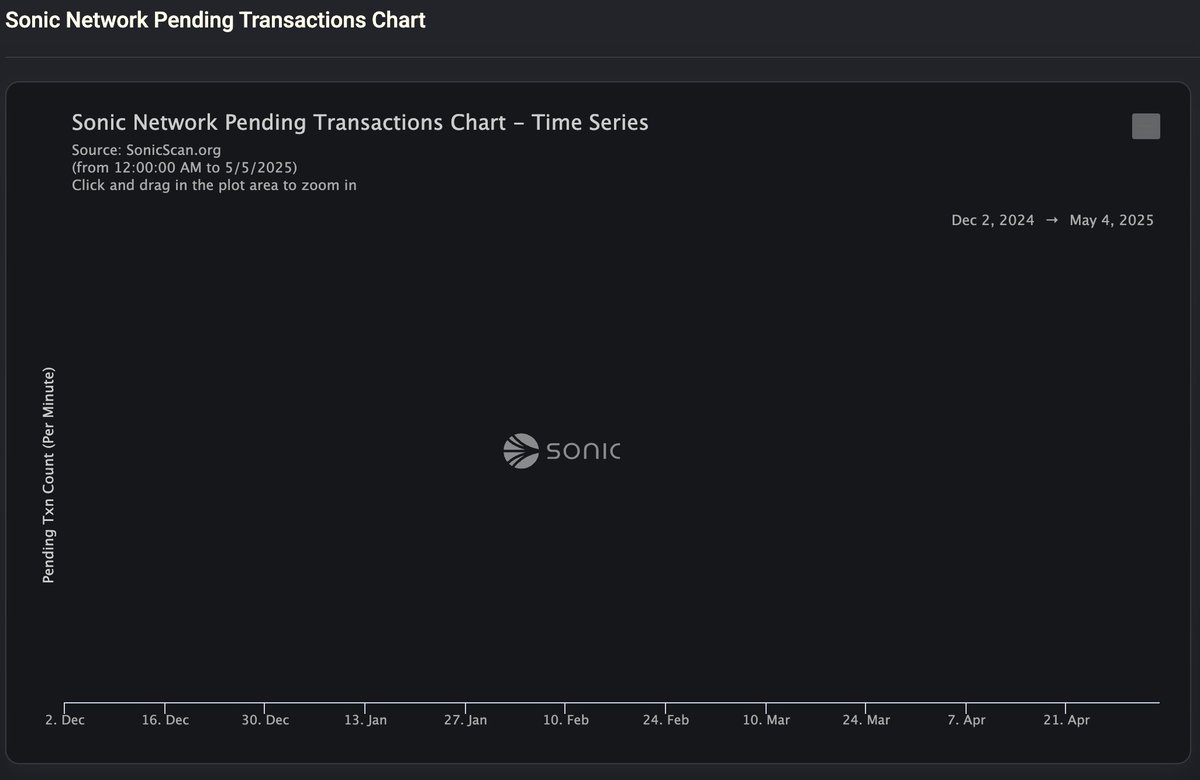Select the 10. Mar axis label
This screenshot has width=1200, height=780.
(x=765, y=720)
